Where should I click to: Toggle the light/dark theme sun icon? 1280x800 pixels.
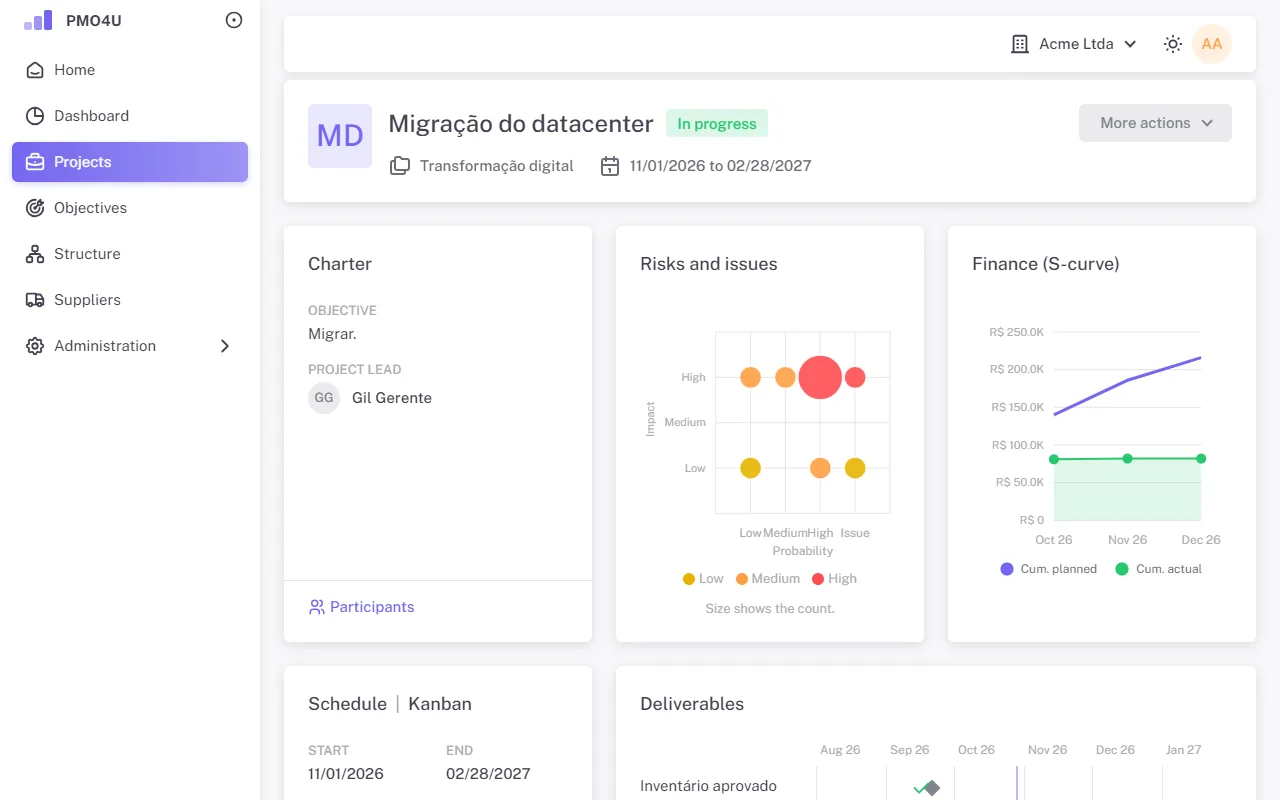point(1173,44)
